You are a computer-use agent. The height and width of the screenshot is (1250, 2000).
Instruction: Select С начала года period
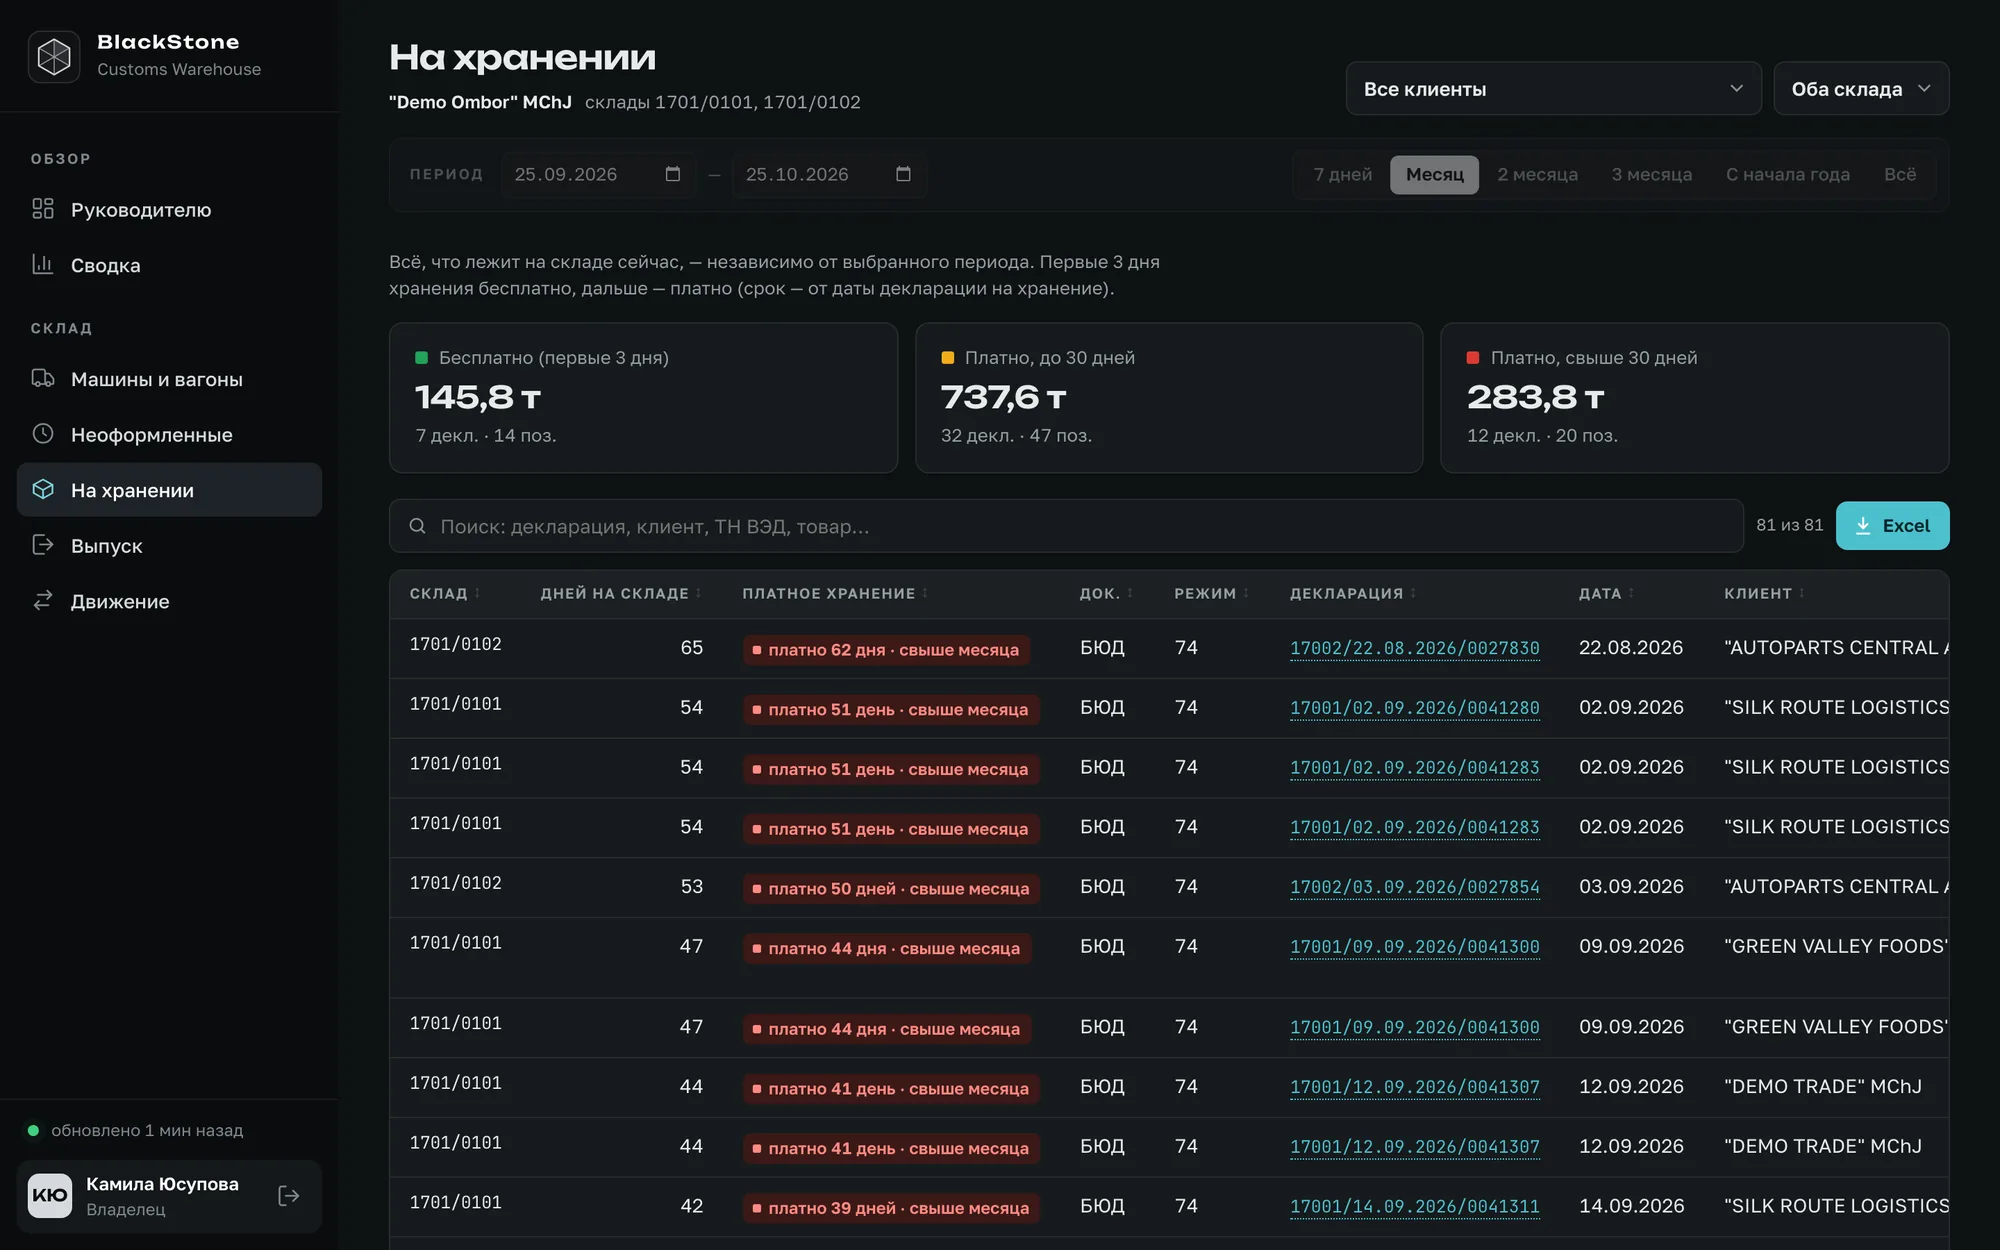(x=1787, y=174)
